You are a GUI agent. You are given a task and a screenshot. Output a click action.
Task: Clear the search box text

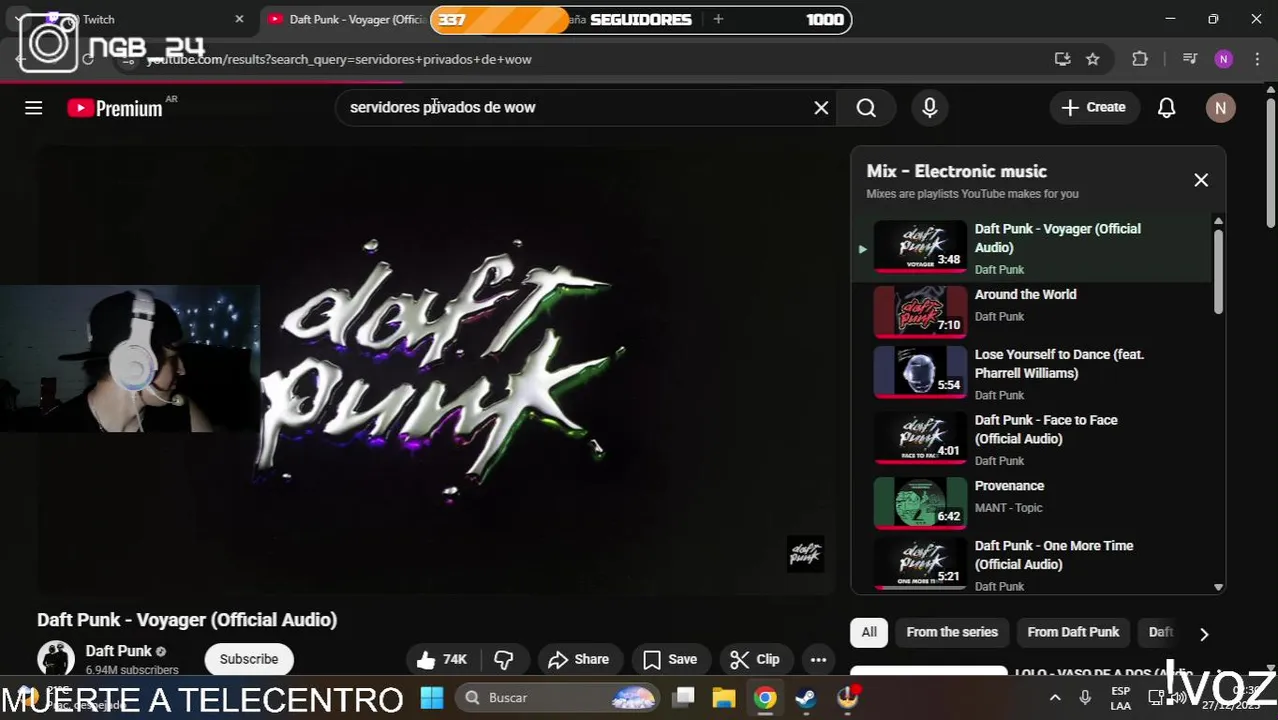(x=821, y=108)
